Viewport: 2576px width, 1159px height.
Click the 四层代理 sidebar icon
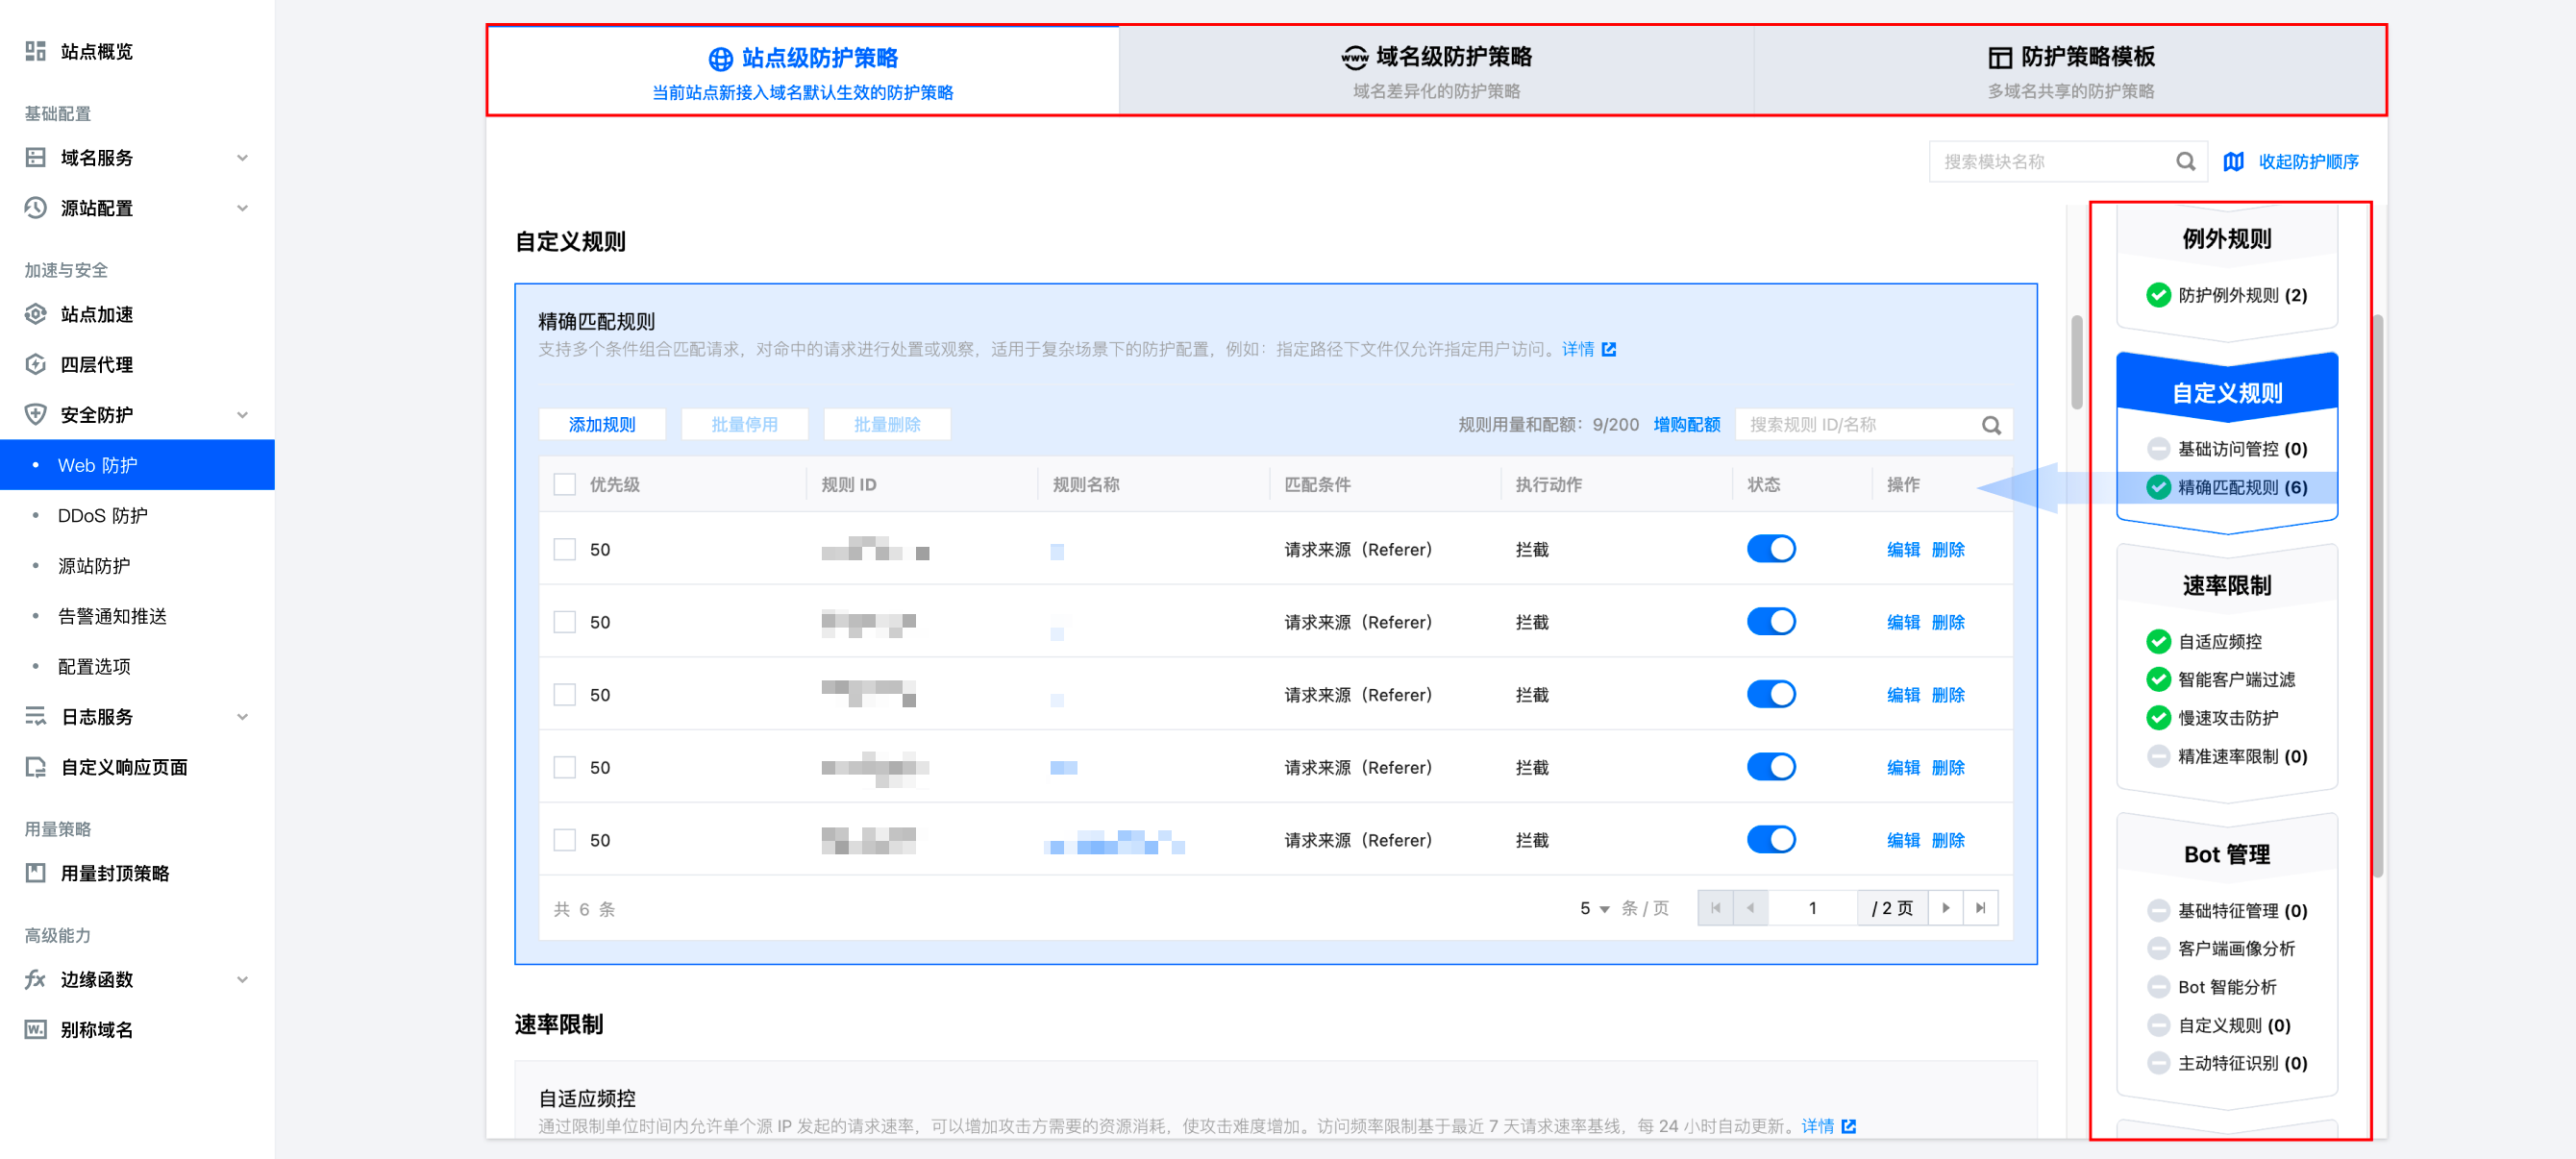click(x=36, y=364)
